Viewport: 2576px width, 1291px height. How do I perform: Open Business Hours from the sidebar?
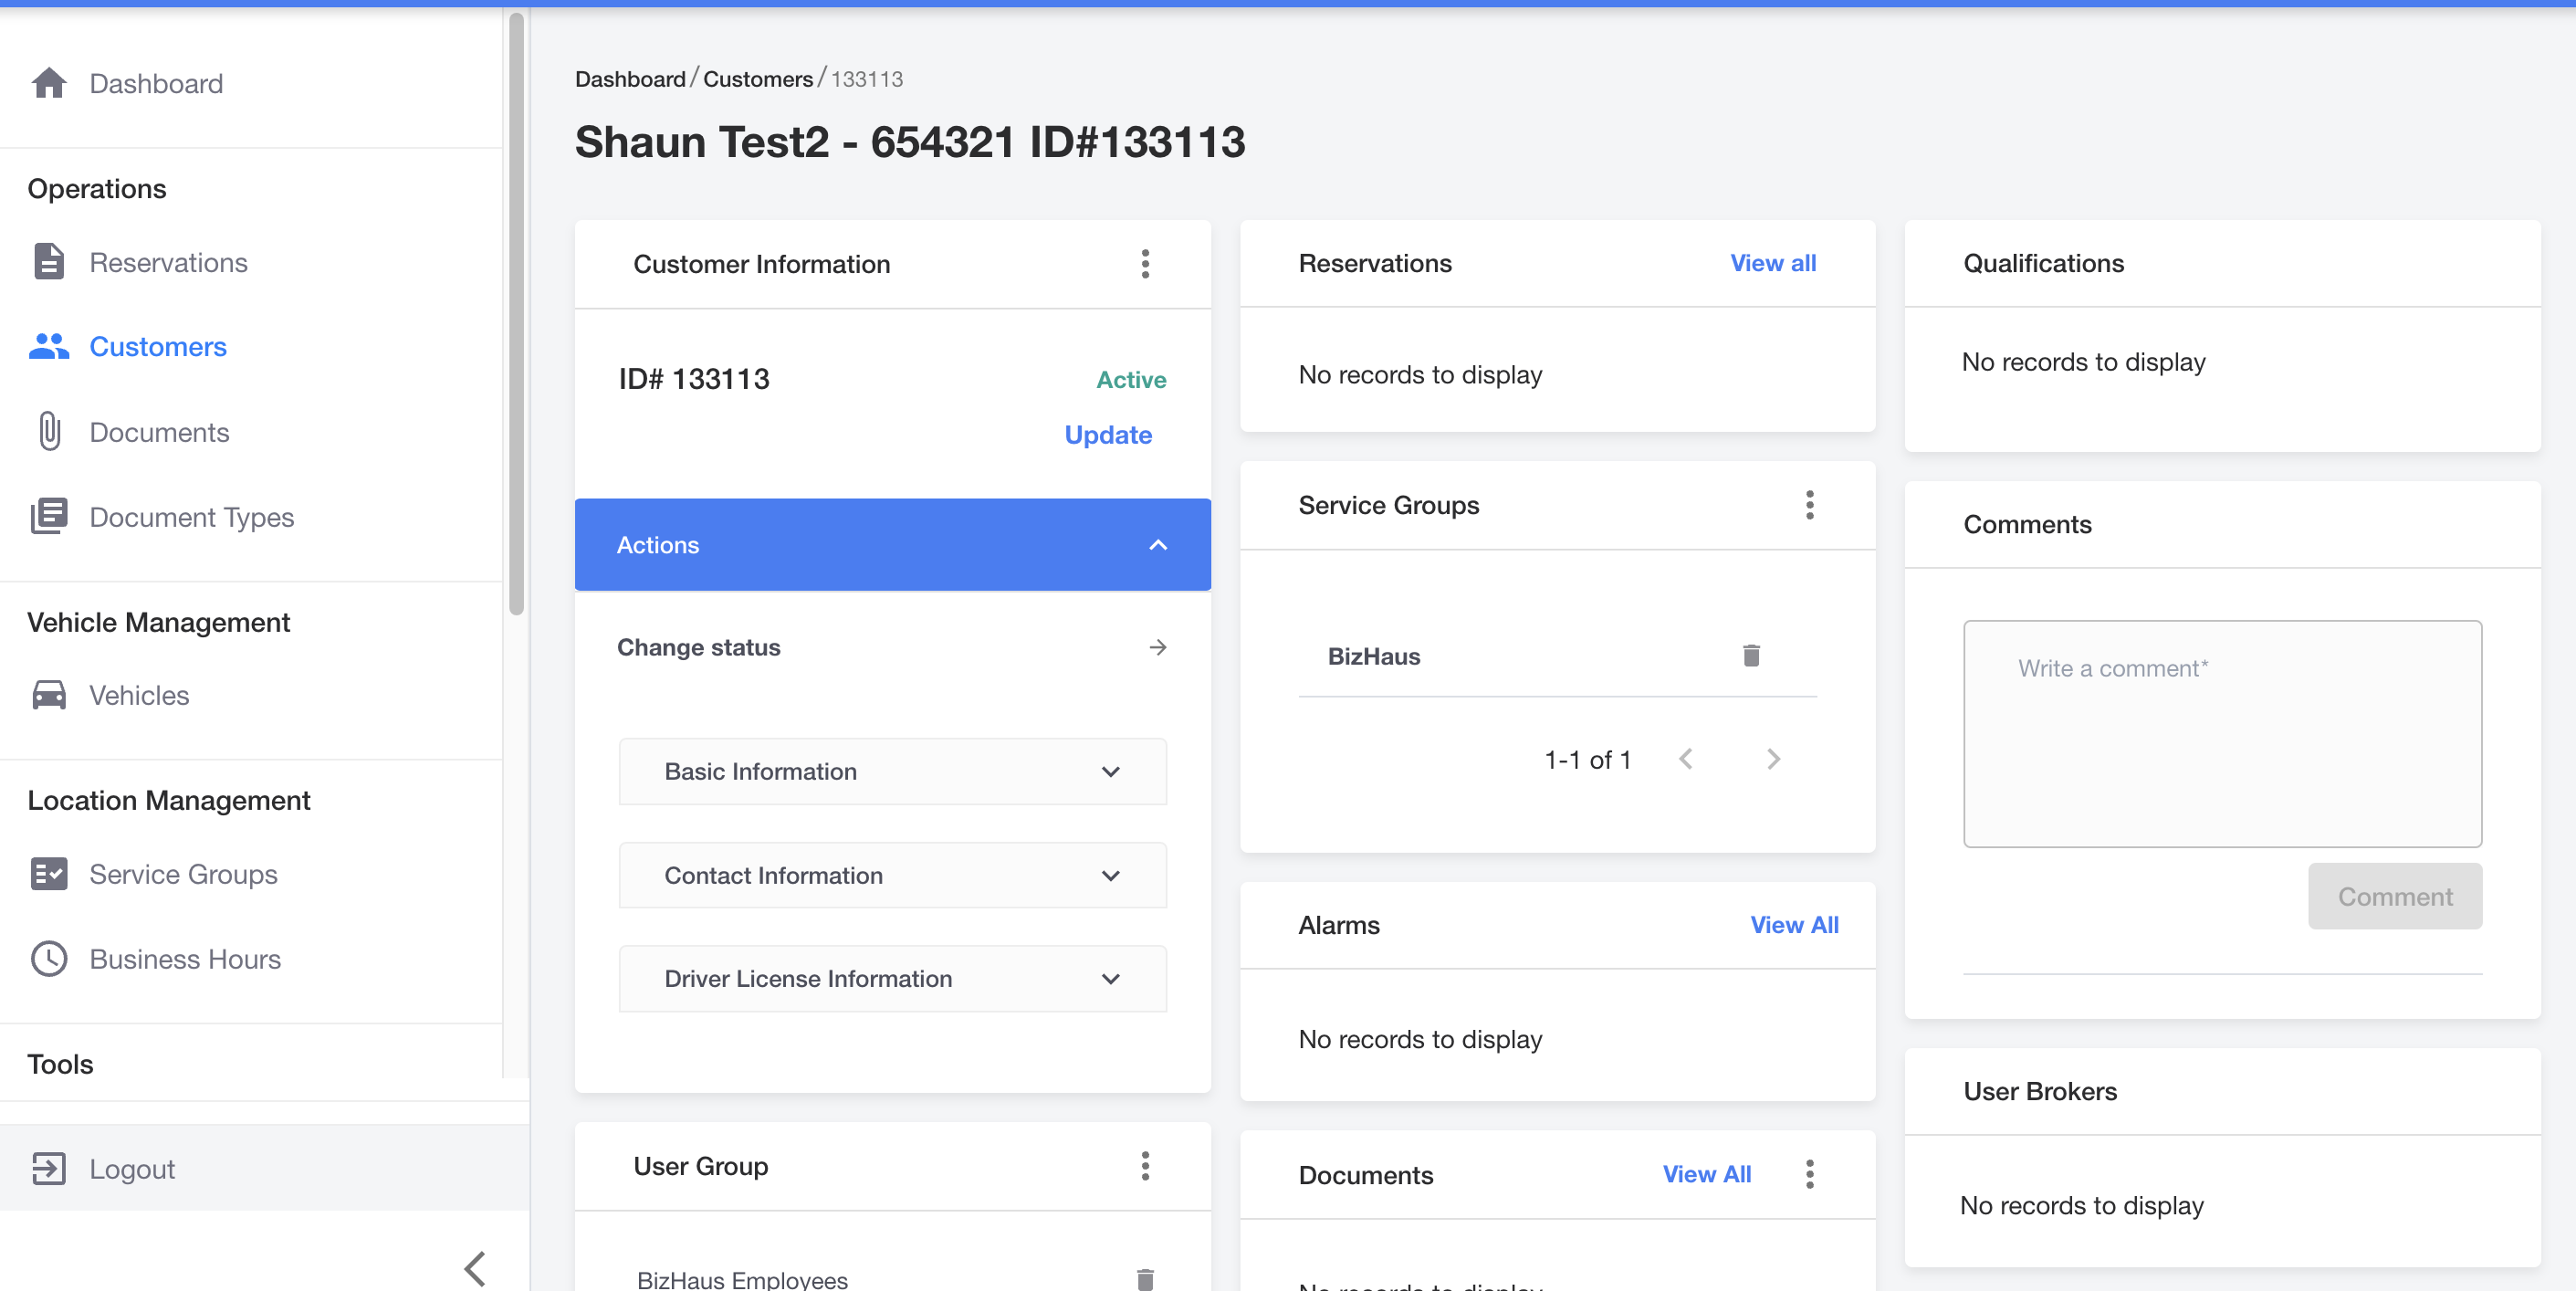click(x=185, y=959)
